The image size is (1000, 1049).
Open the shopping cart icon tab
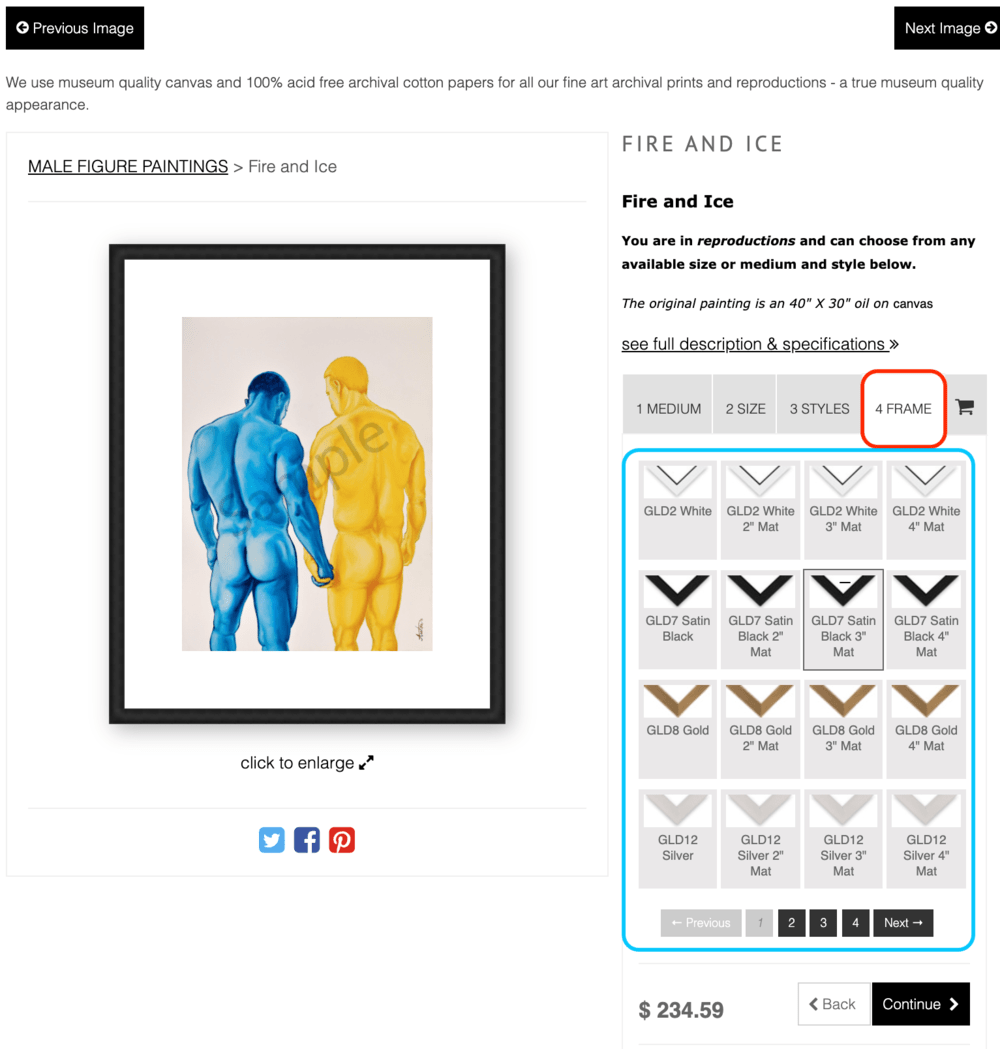click(x=965, y=407)
